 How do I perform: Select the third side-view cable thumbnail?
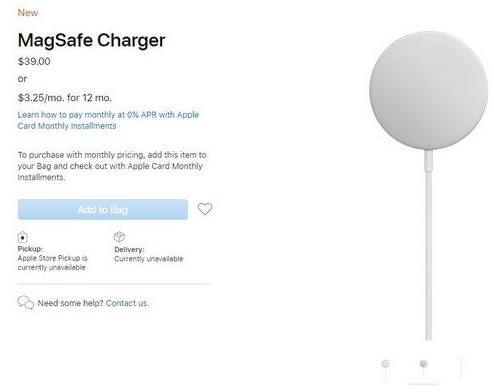[x=462, y=369]
